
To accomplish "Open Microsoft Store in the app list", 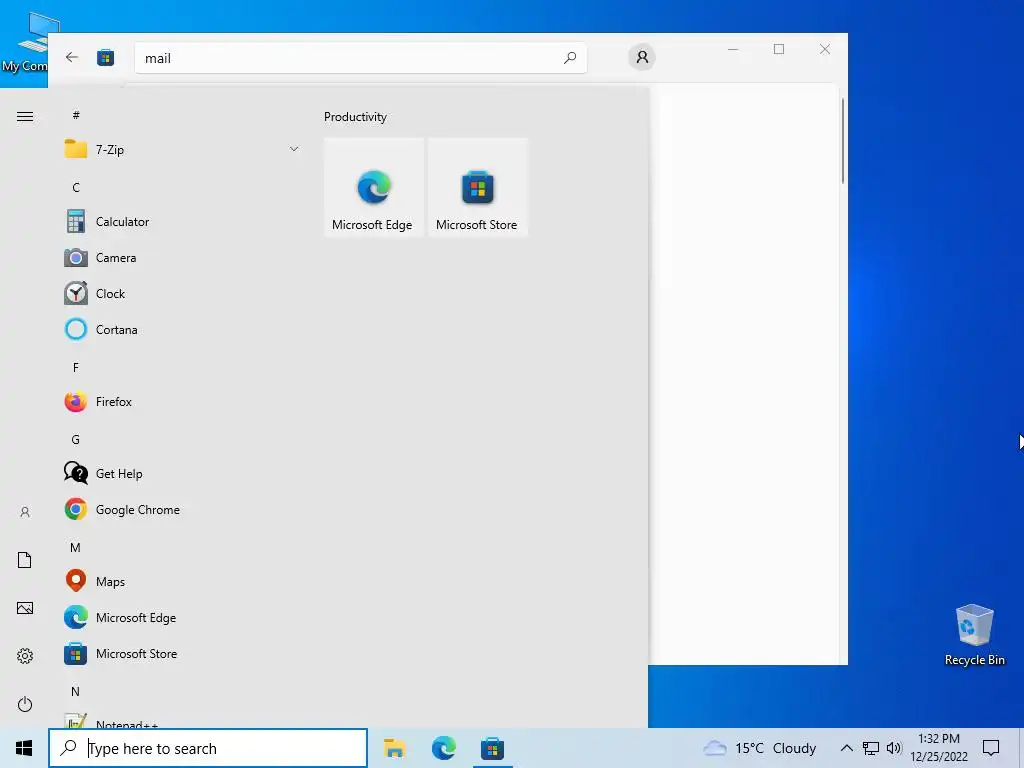I will click(x=181, y=652).
